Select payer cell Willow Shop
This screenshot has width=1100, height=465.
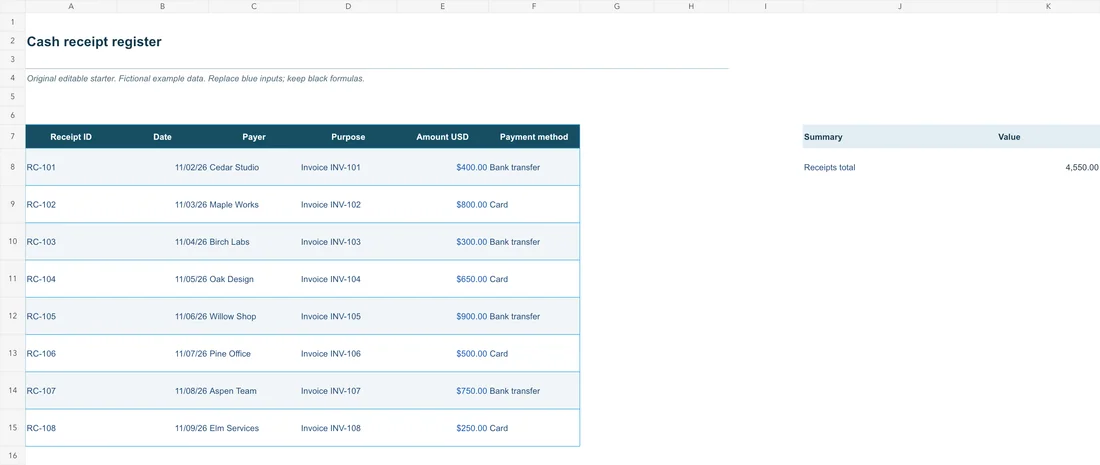(254, 316)
